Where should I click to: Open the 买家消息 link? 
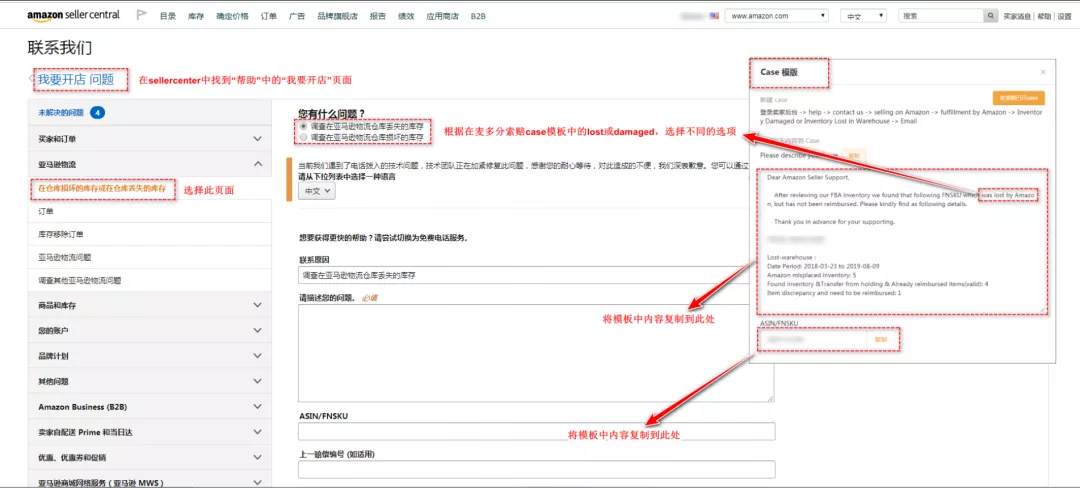pyautogui.click(x=1017, y=16)
